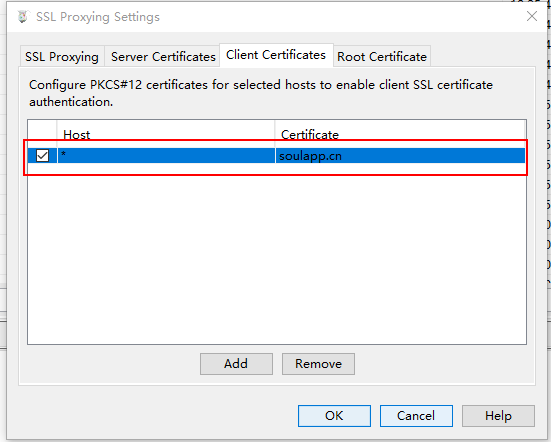Cancel the SSL Proxying Settings changes
Viewport: 551px width, 442px height.
416,416
